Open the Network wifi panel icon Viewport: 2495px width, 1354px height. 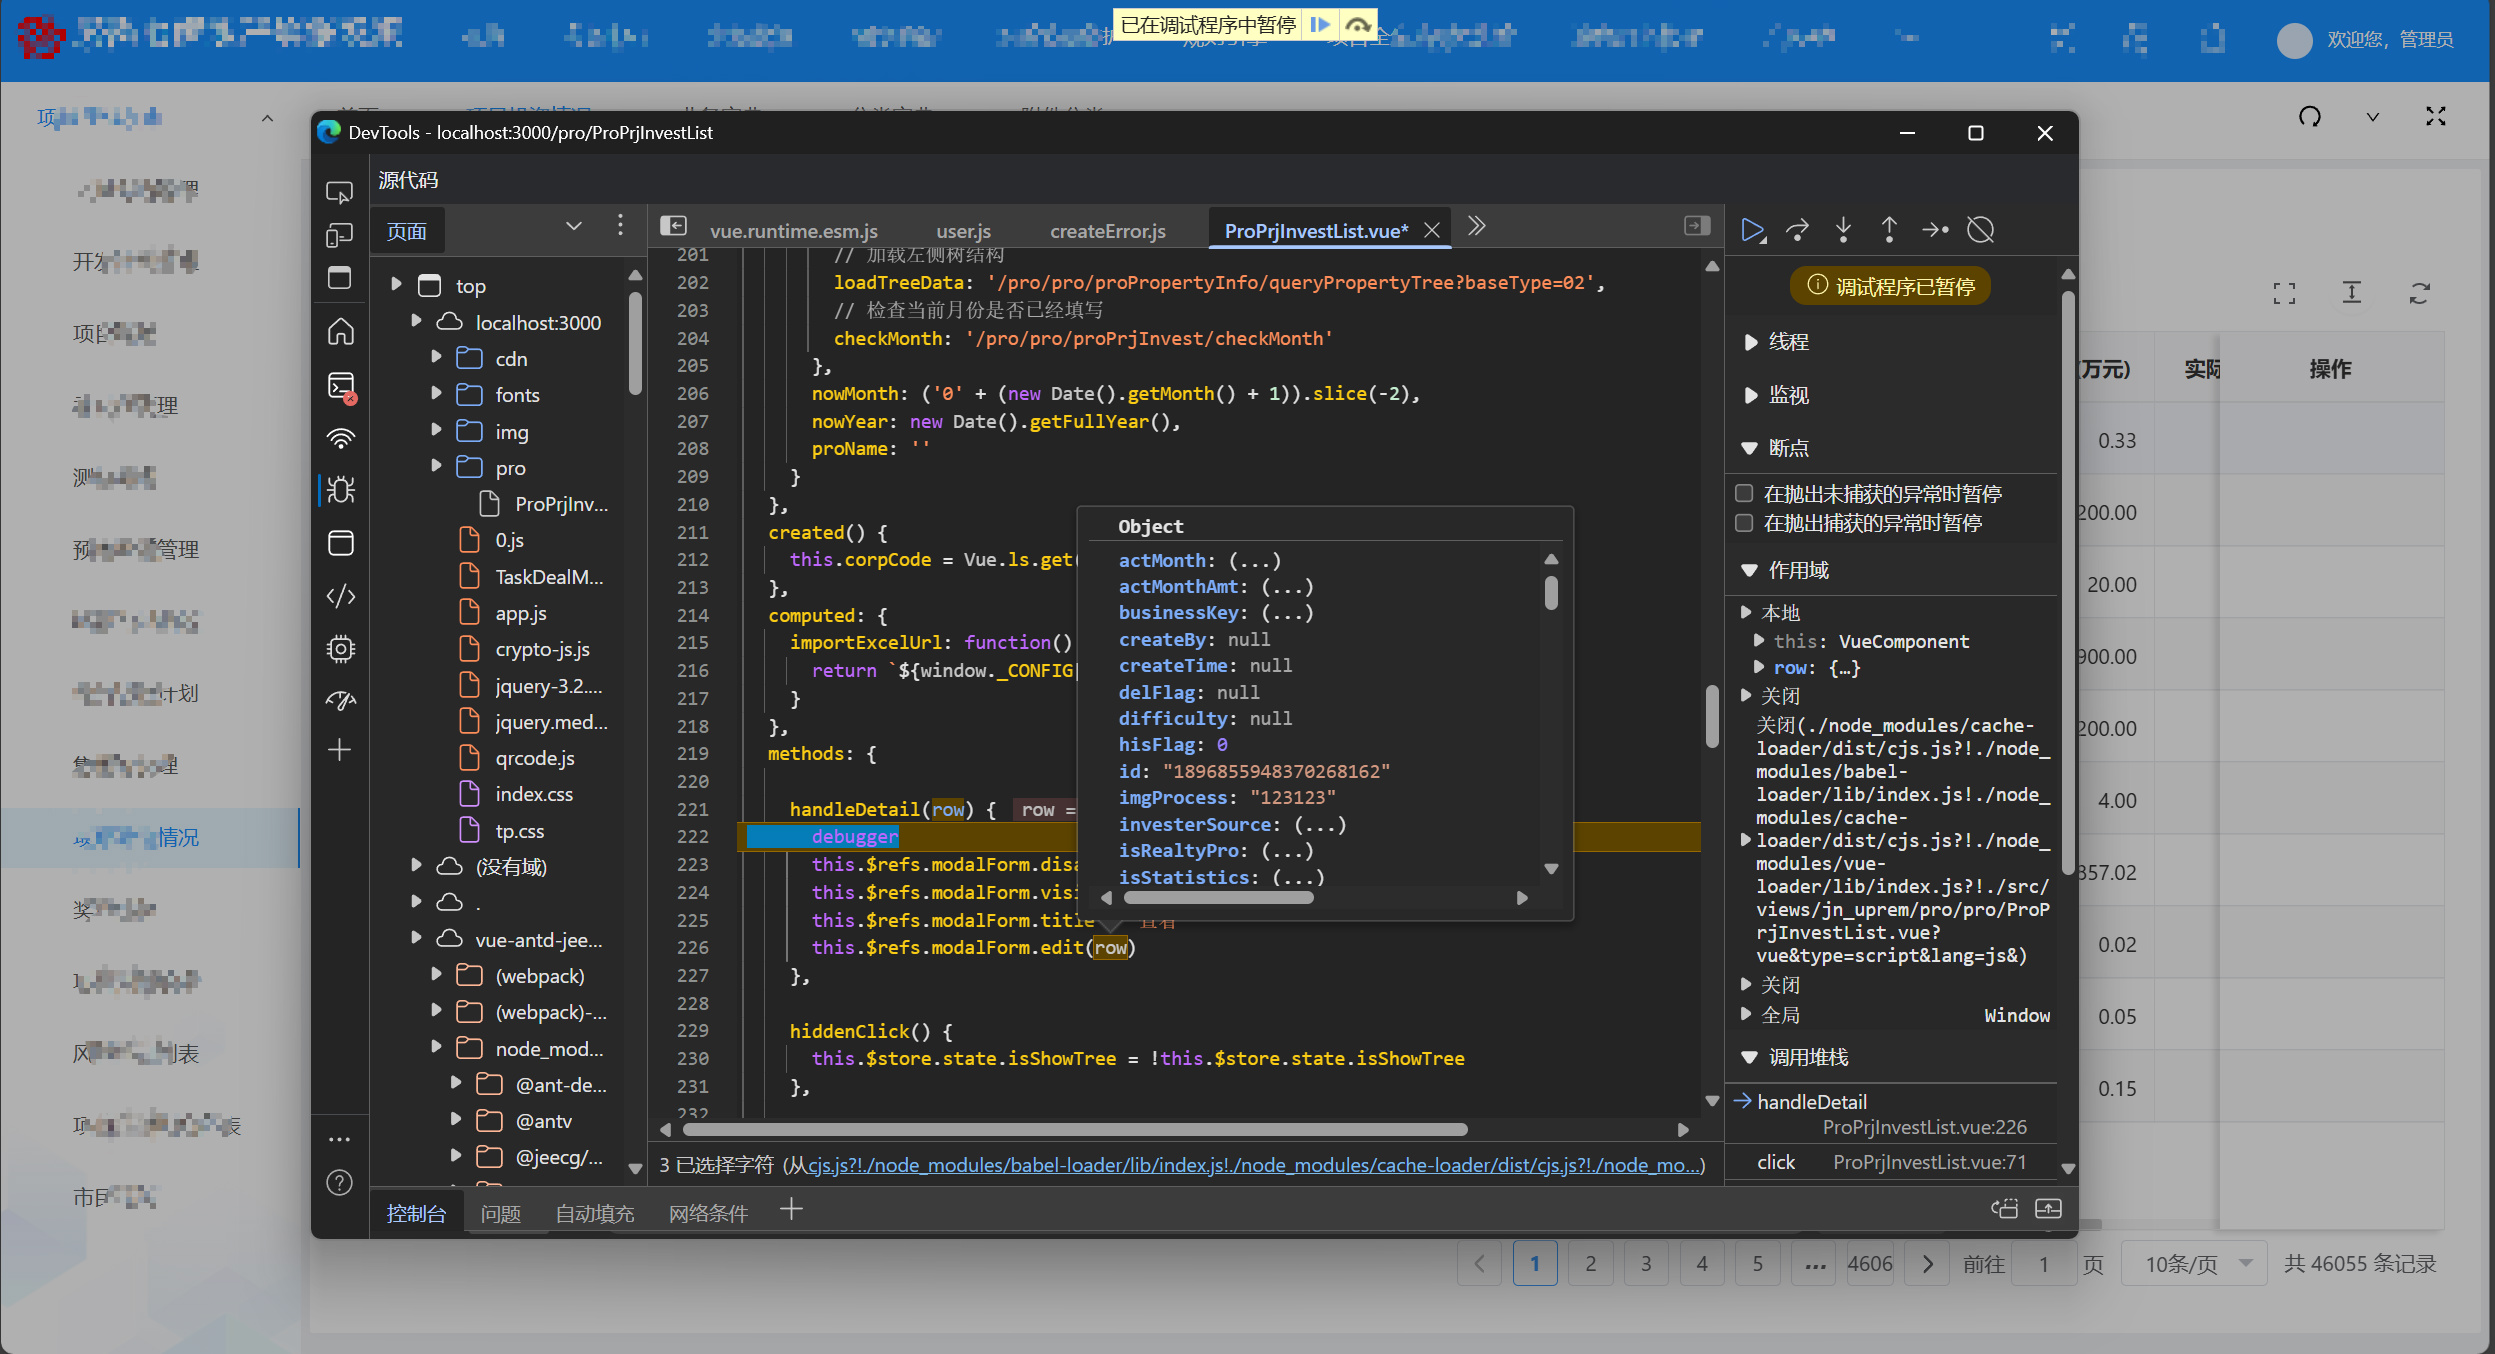(x=341, y=438)
